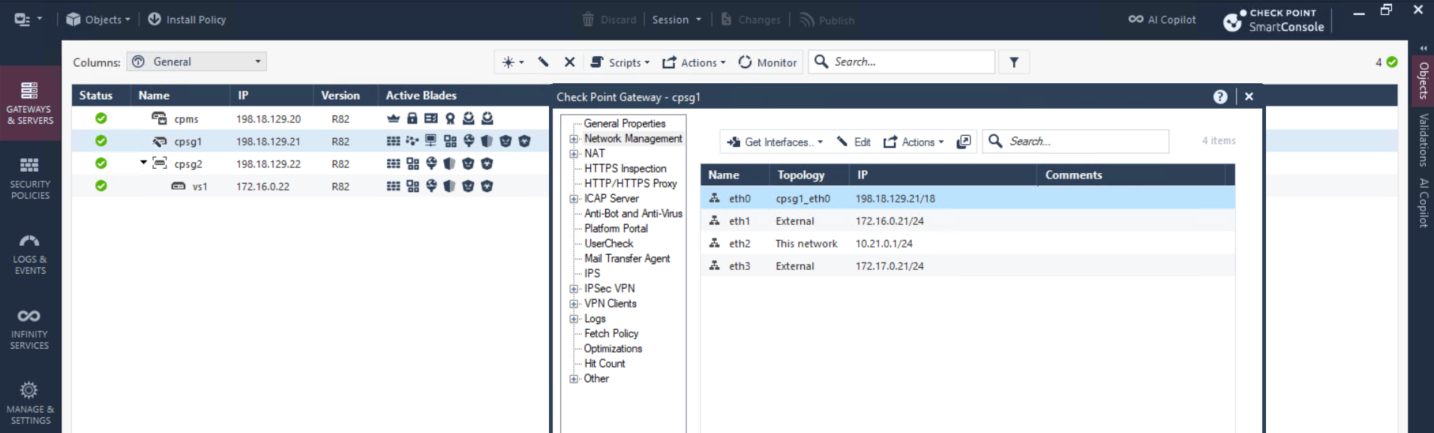Click the New object star icon
The width and height of the screenshot is (1434, 433).
510,62
